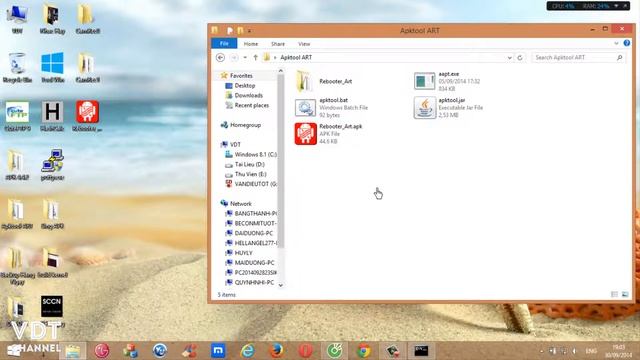Click the navigation pane scroll-down arrow
This screenshot has width=640, height=360.
(281, 285)
